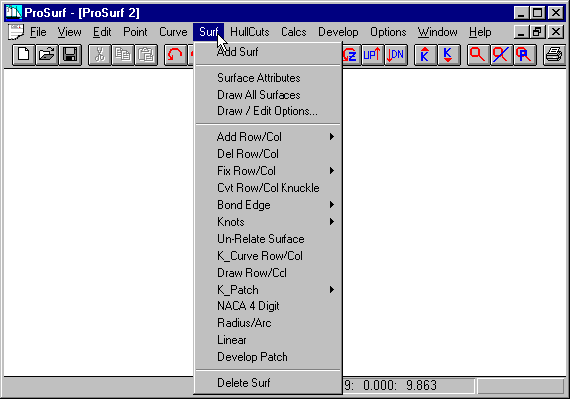This screenshot has height=400, width=570.
Task: Choose K_Curve Row/Col entry
Action: coord(268,256)
